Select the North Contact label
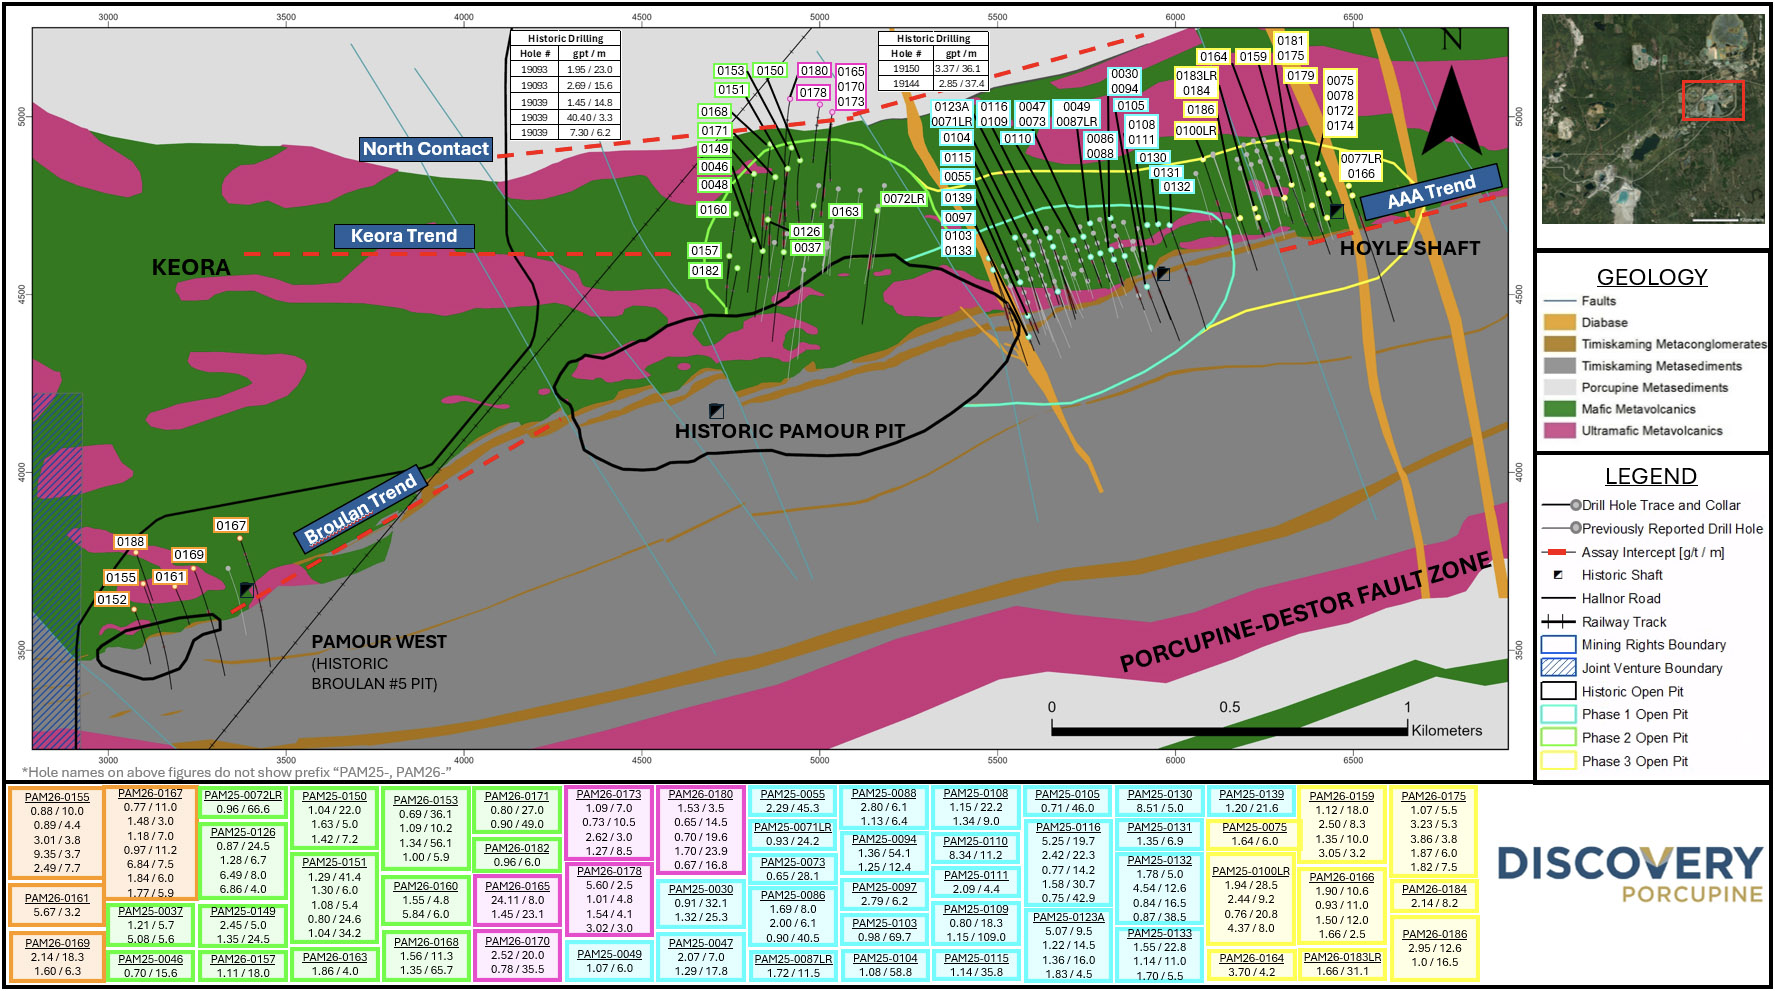 426,149
